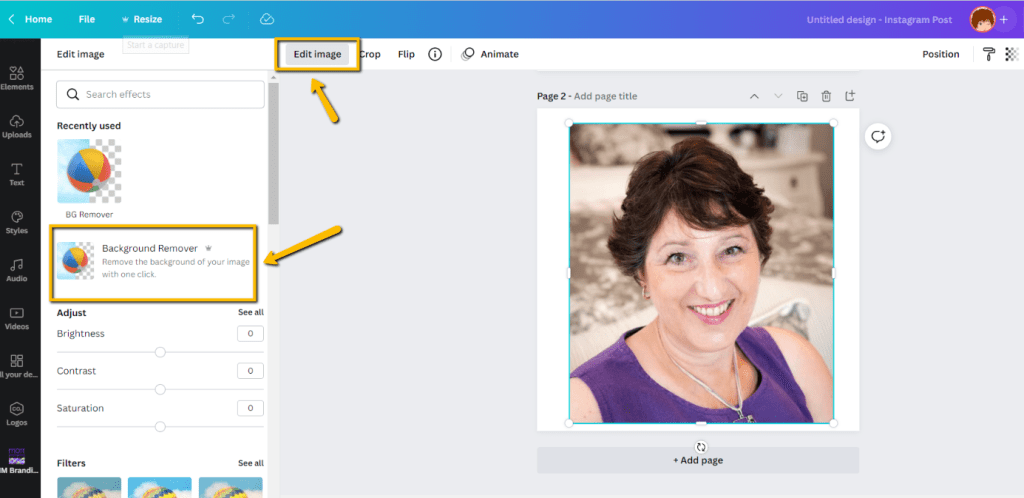Open the brand kit sidebar item
Screen dimensions: 1024x498
pos(16,461)
